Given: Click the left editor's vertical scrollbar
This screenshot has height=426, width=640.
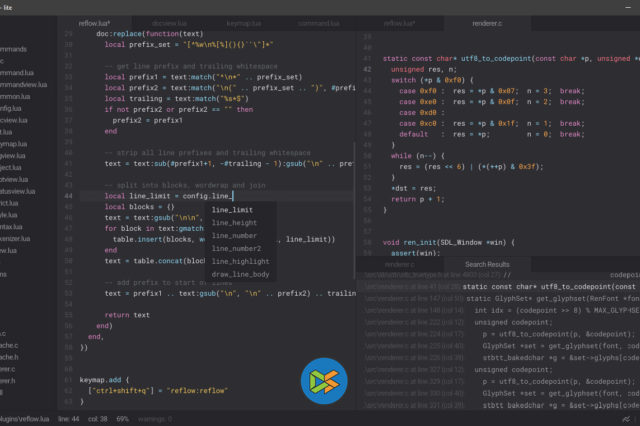Looking at the screenshot, I should 354,210.
